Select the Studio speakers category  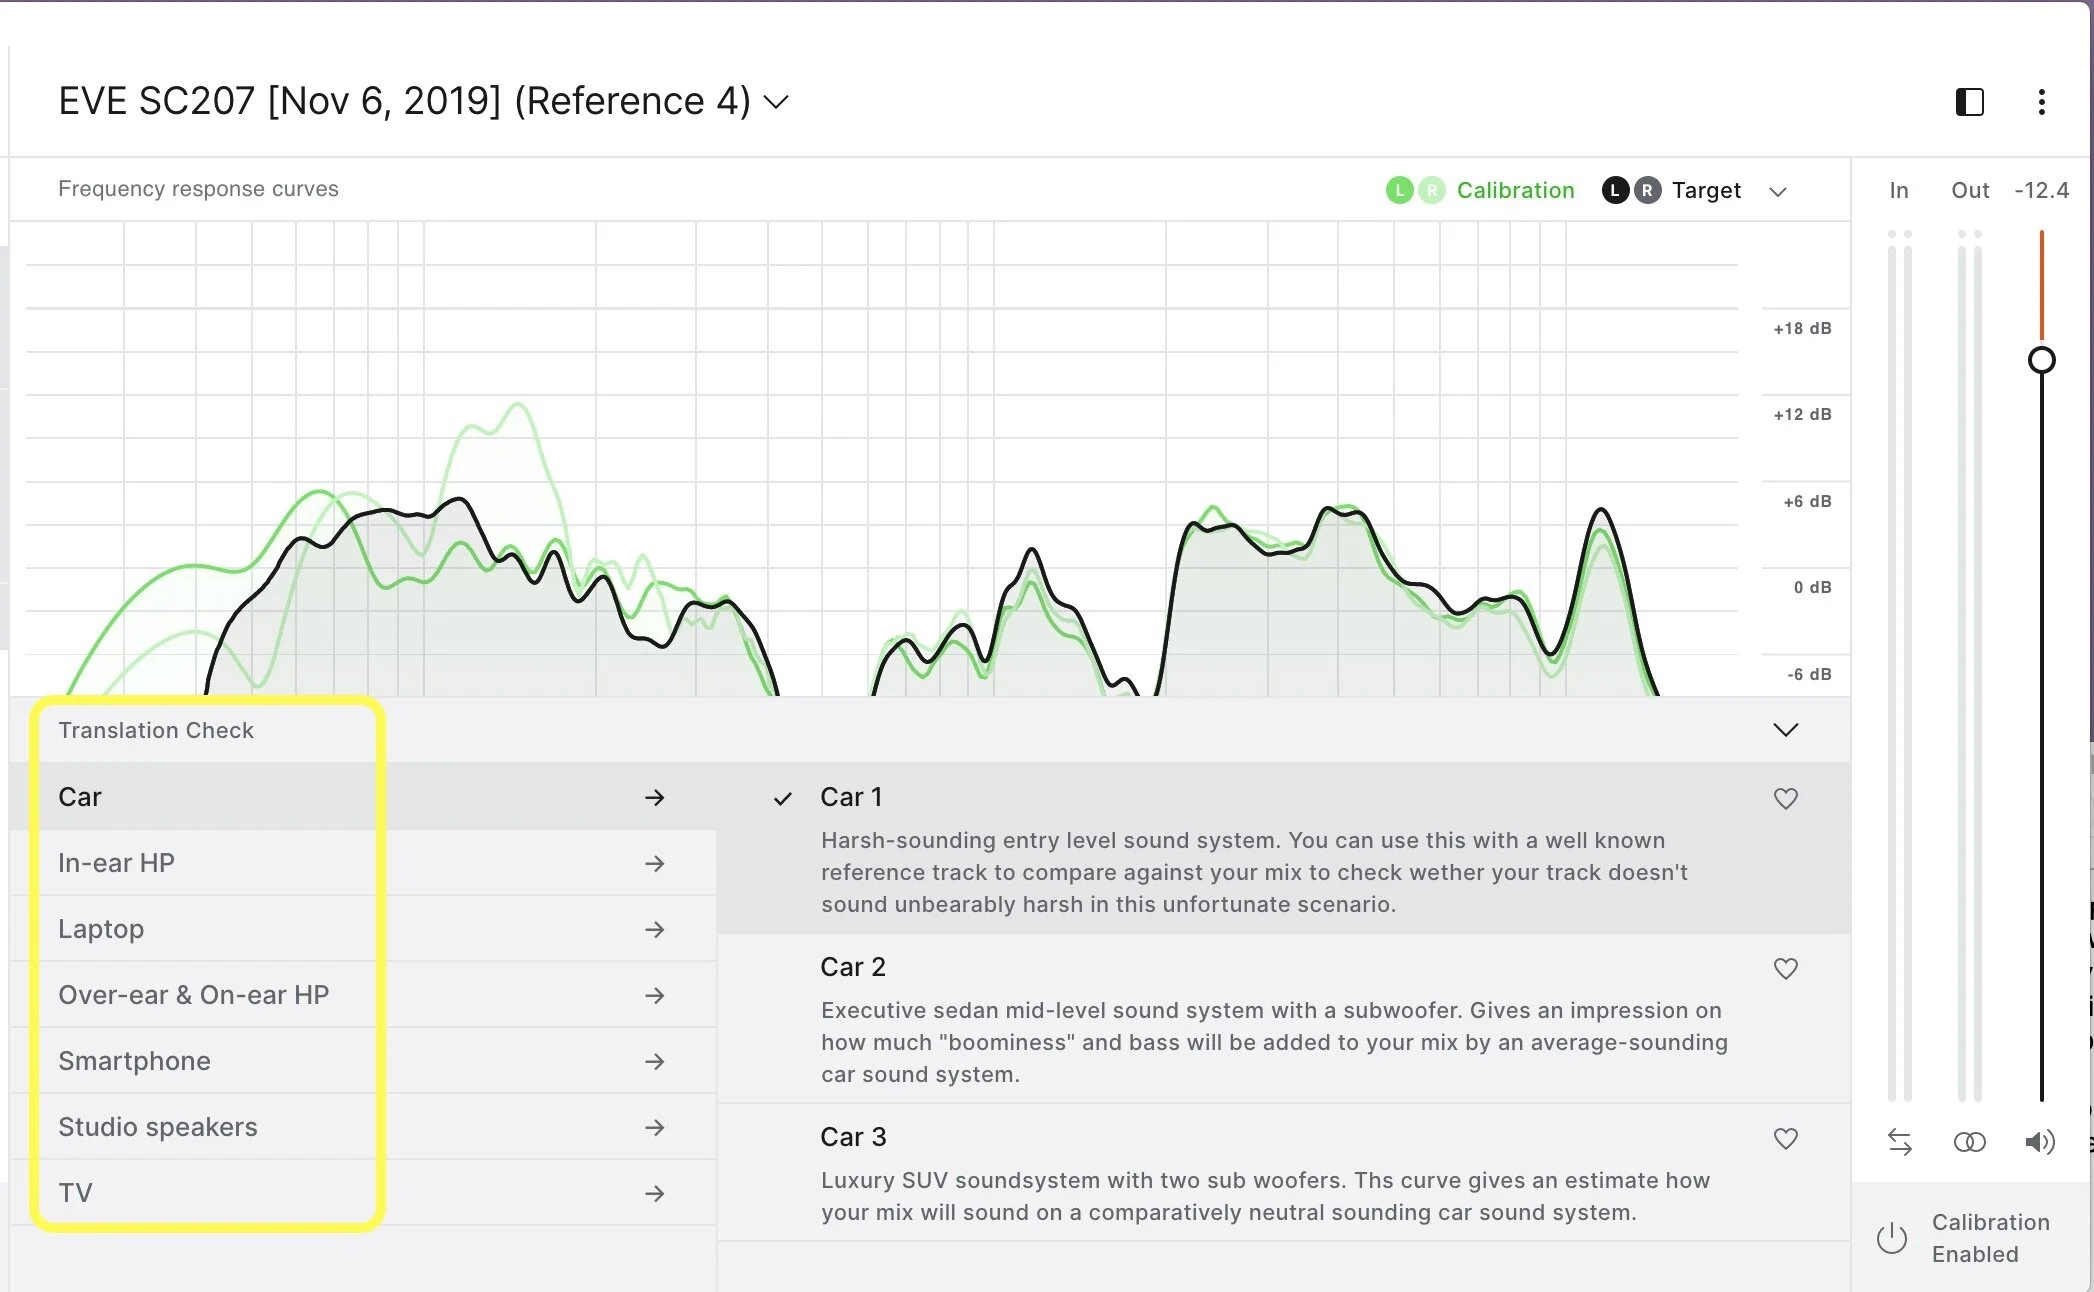click(158, 1127)
